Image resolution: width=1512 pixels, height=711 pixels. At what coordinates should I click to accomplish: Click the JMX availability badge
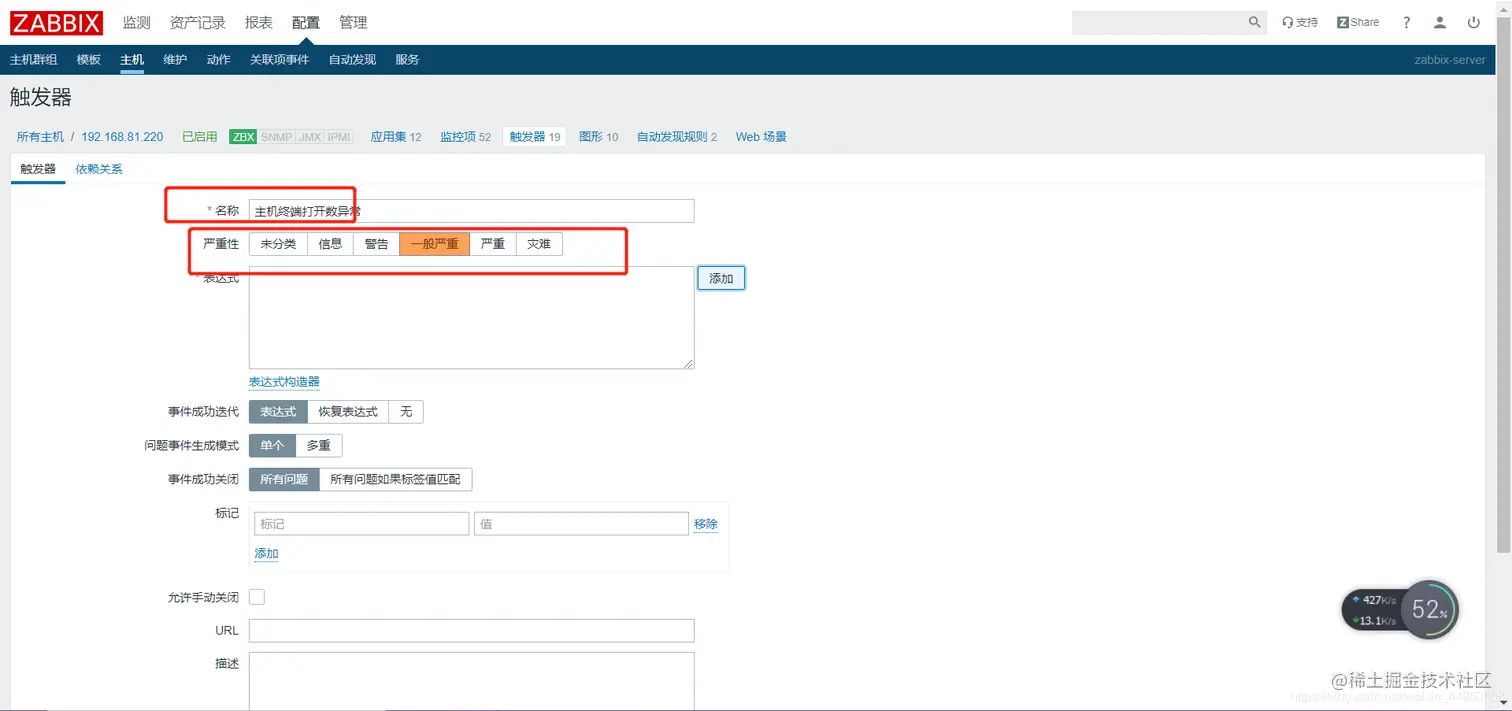(310, 137)
